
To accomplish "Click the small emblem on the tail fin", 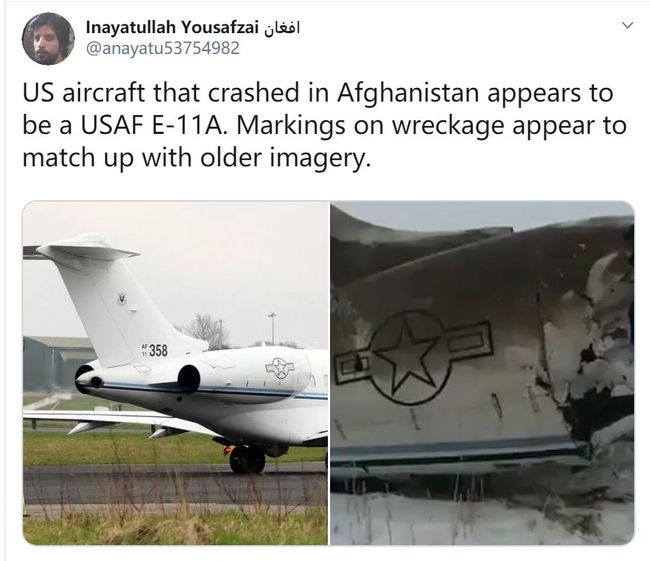I will [x=121, y=298].
